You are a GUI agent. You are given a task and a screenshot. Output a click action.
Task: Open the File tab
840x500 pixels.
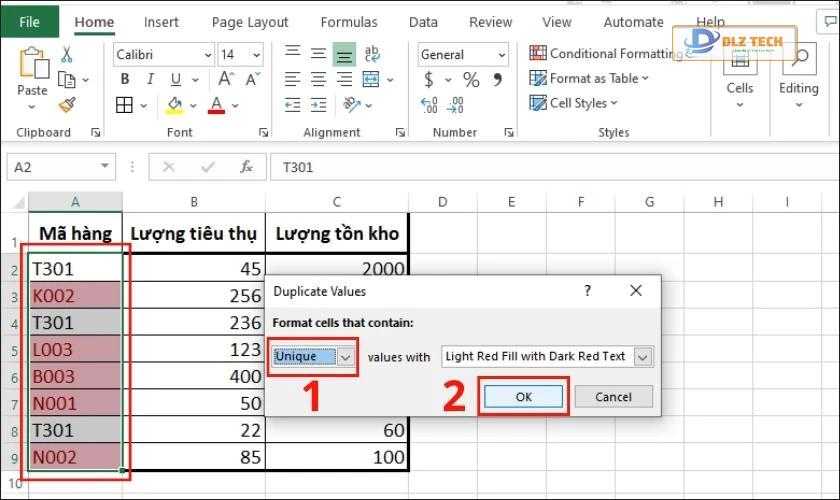click(x=29, y=22)
